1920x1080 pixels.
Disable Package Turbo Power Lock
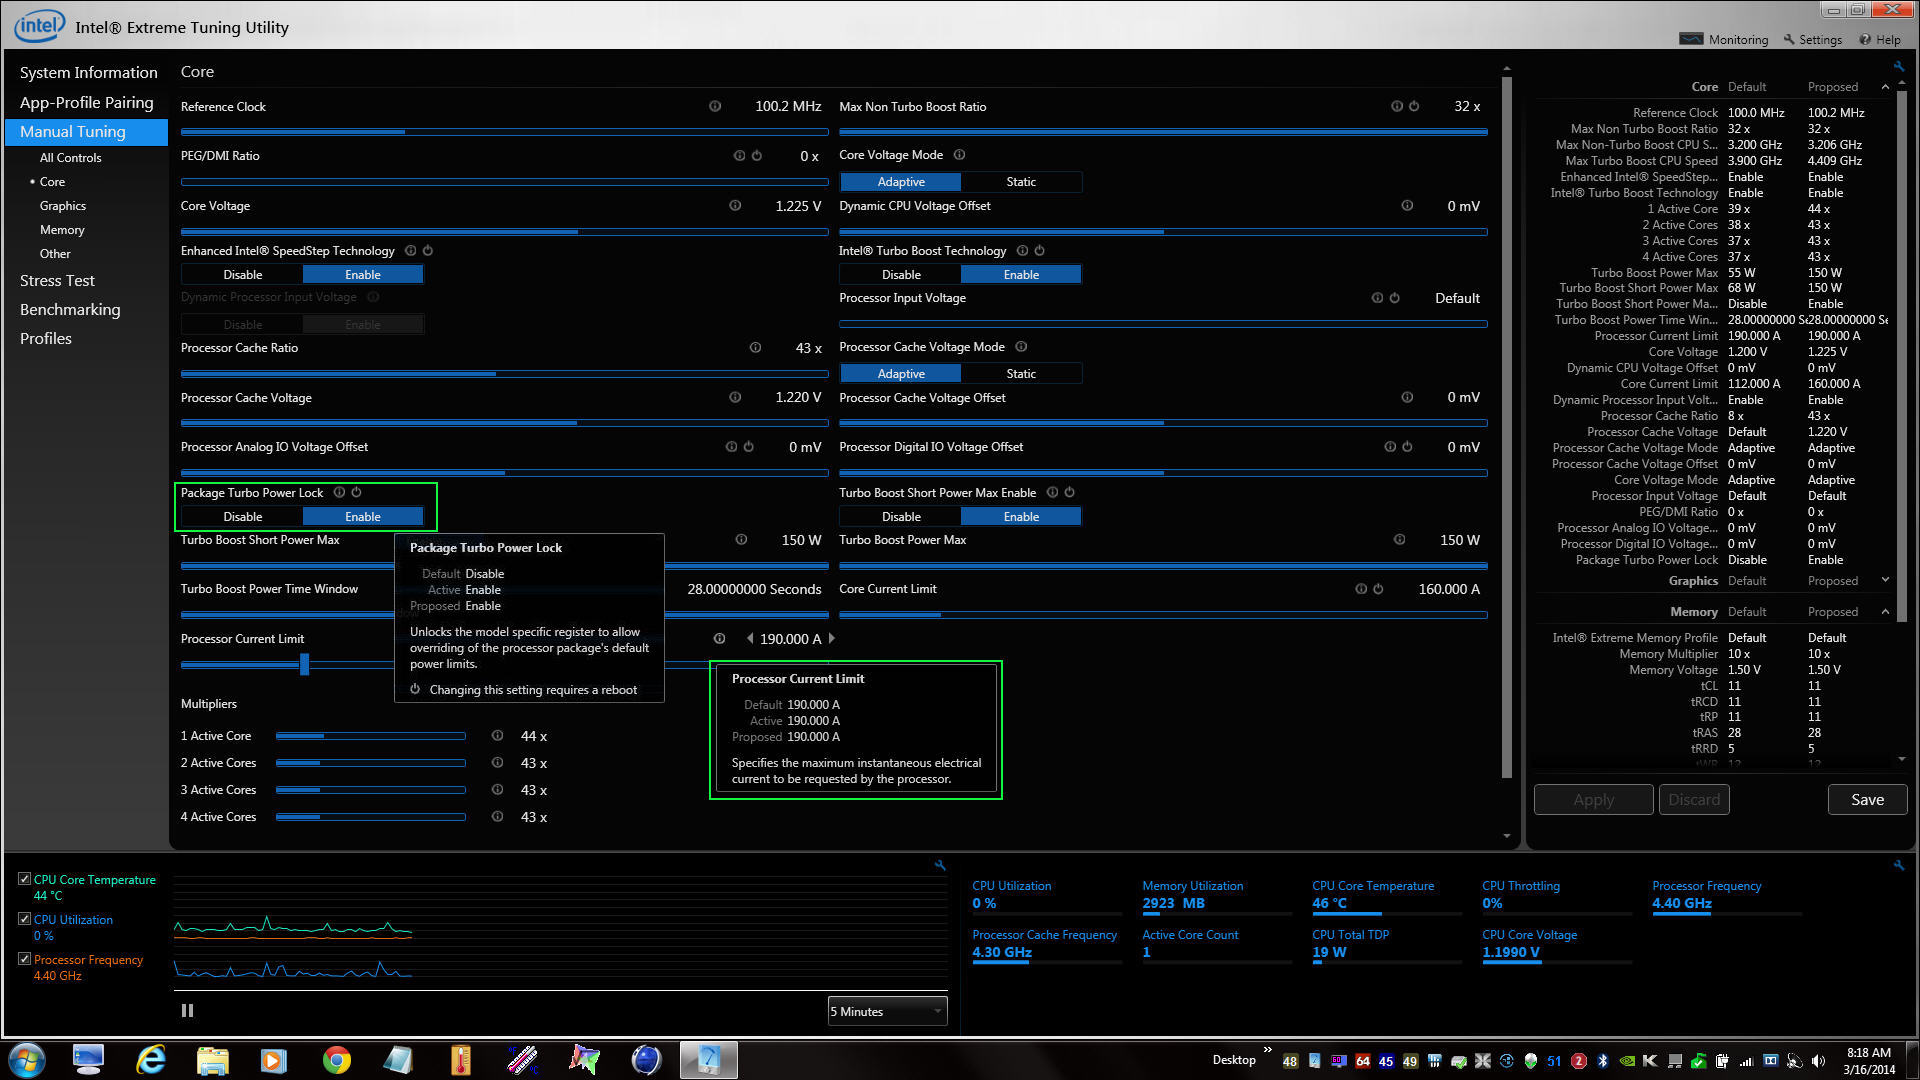(x=243, y=517)
